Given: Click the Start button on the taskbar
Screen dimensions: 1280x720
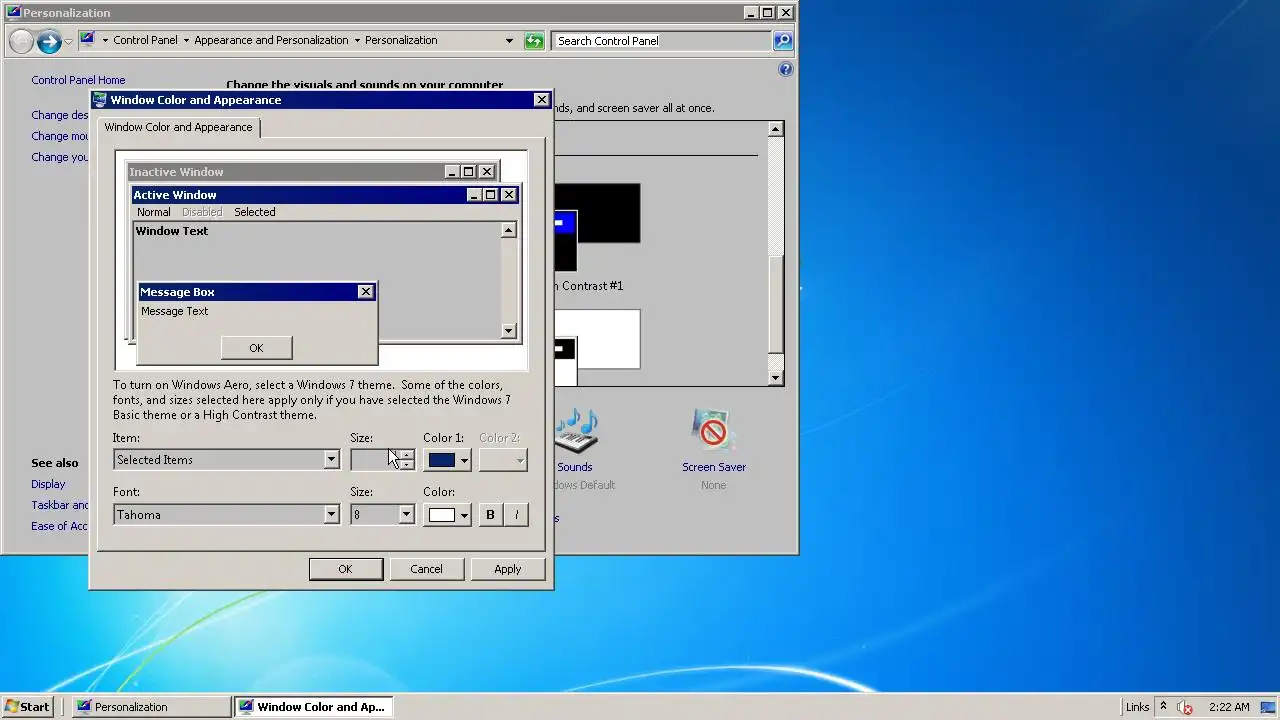Looking at the screenshot, I should tap(27, 707).
